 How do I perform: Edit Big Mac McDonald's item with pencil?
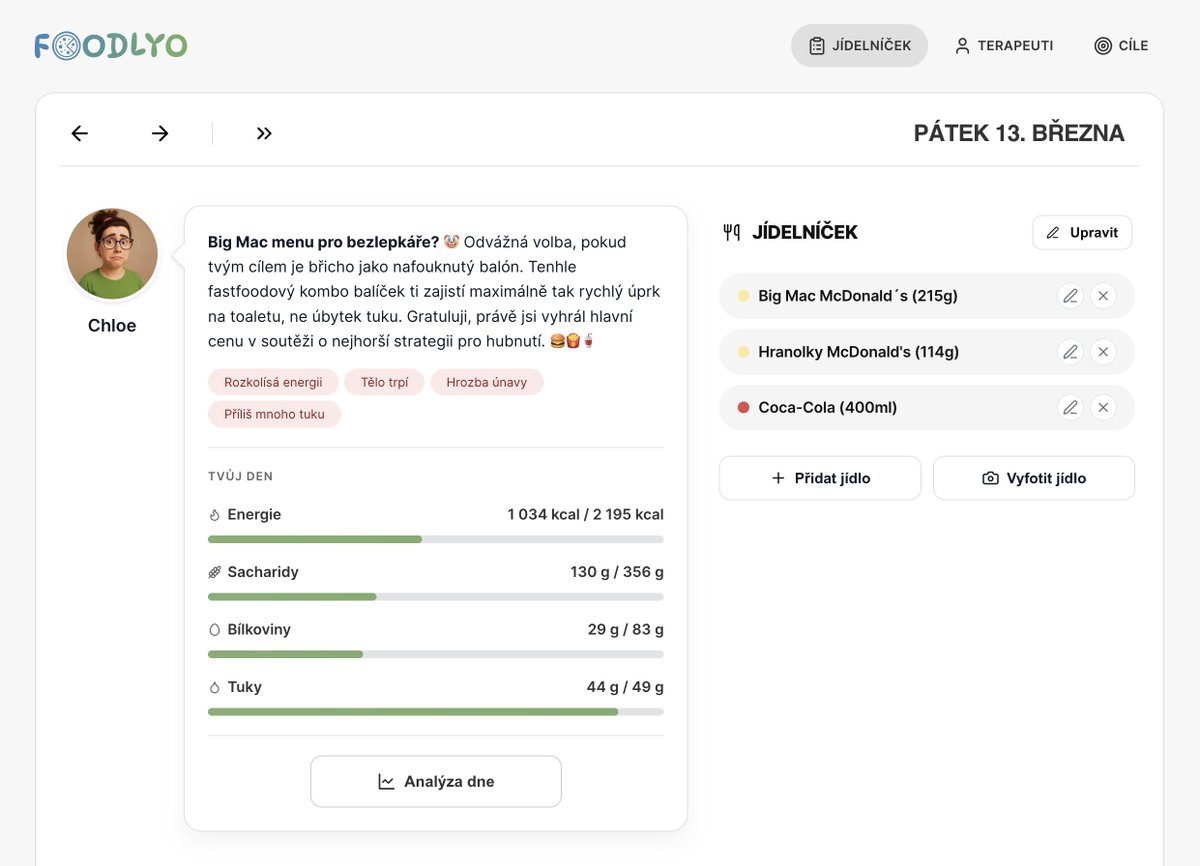(1070, 296)
